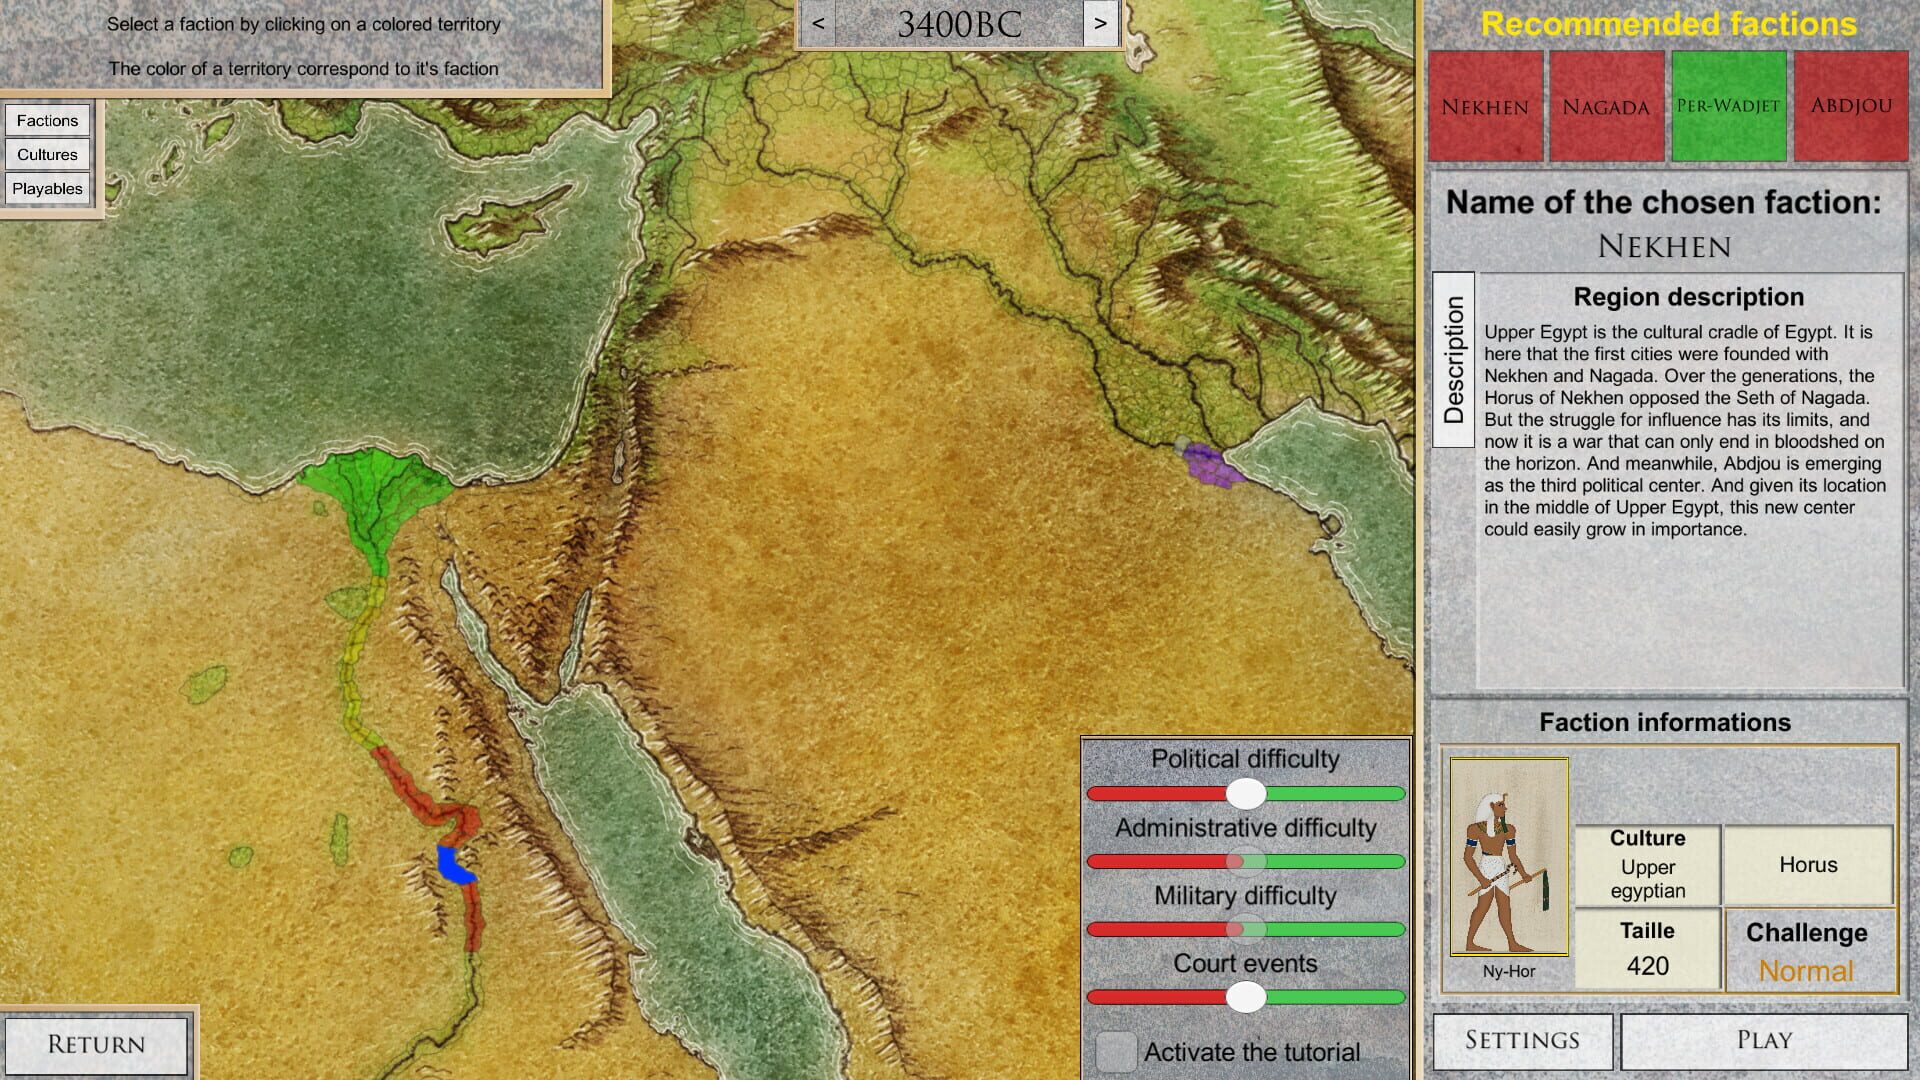Enable Activate the tutorial
This screenshot has width=1920, height=1080.
coord(1117,1052)
